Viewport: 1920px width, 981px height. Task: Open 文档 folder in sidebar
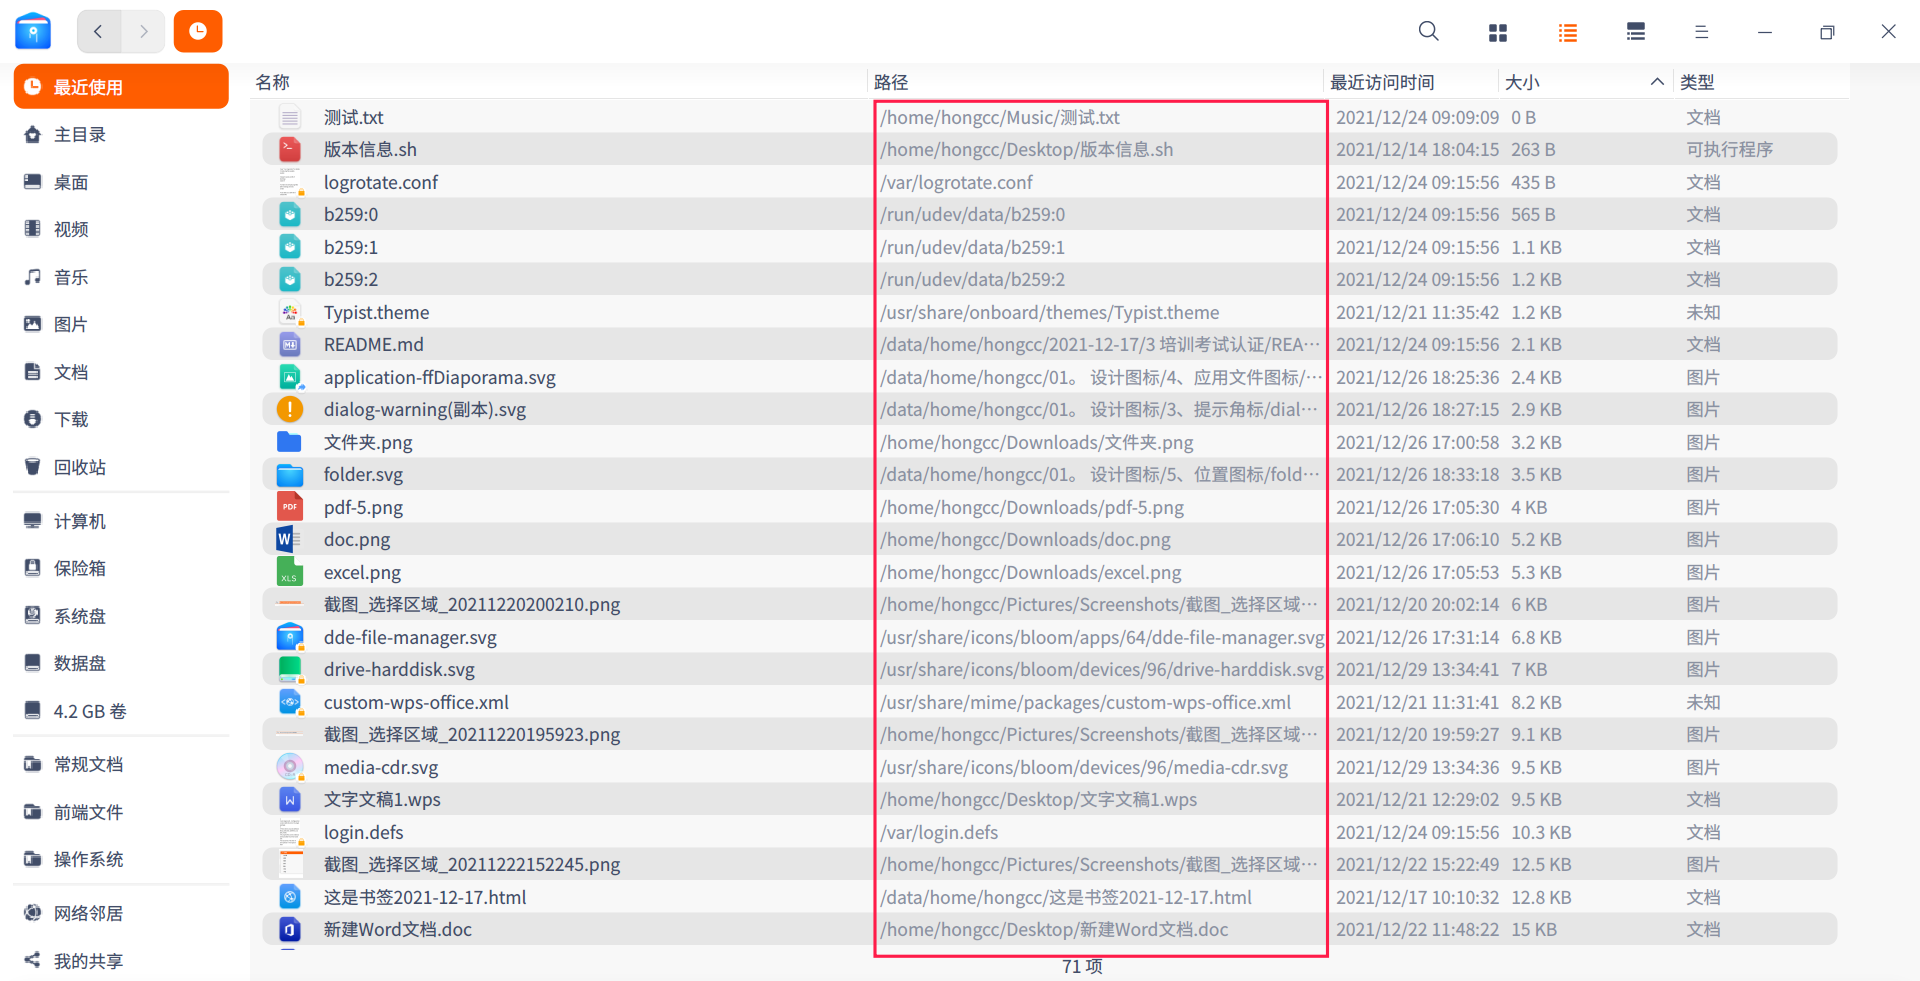121,372
